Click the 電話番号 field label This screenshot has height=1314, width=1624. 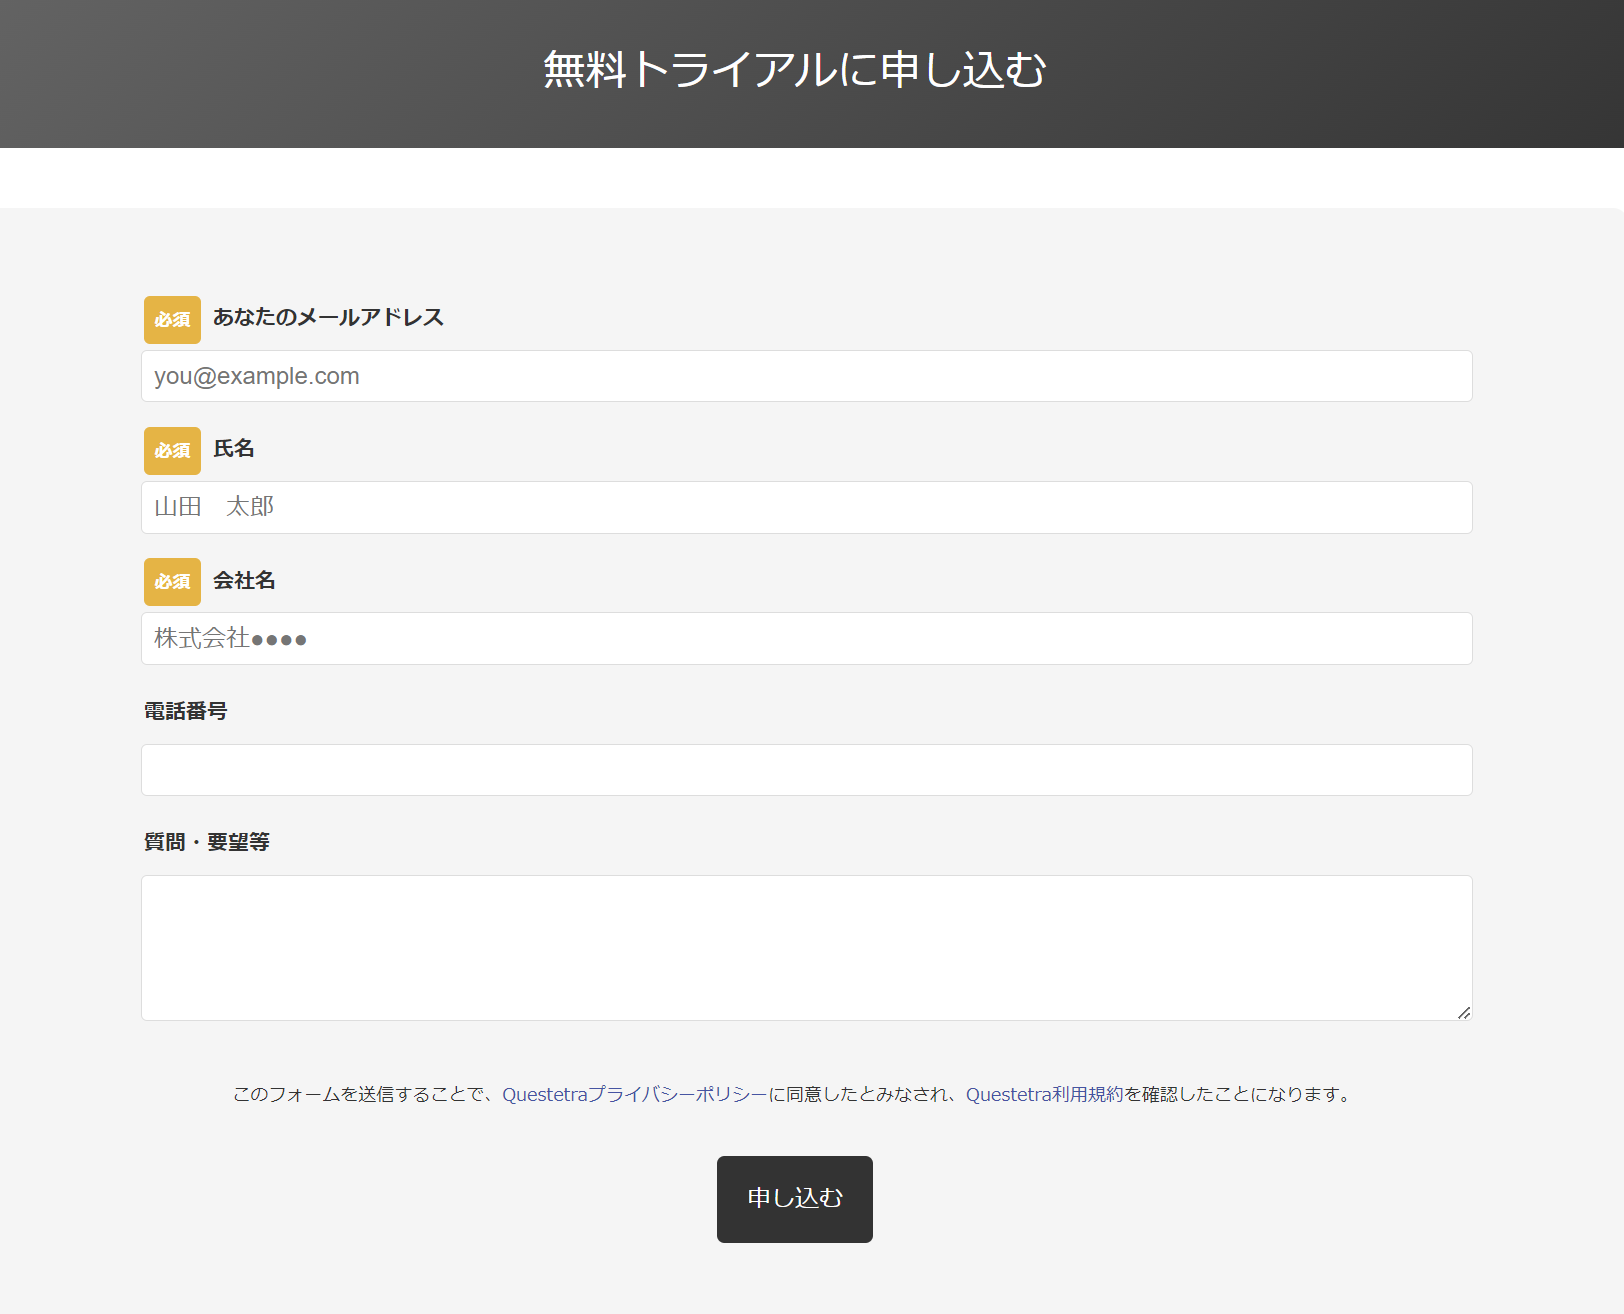point(186,711)
